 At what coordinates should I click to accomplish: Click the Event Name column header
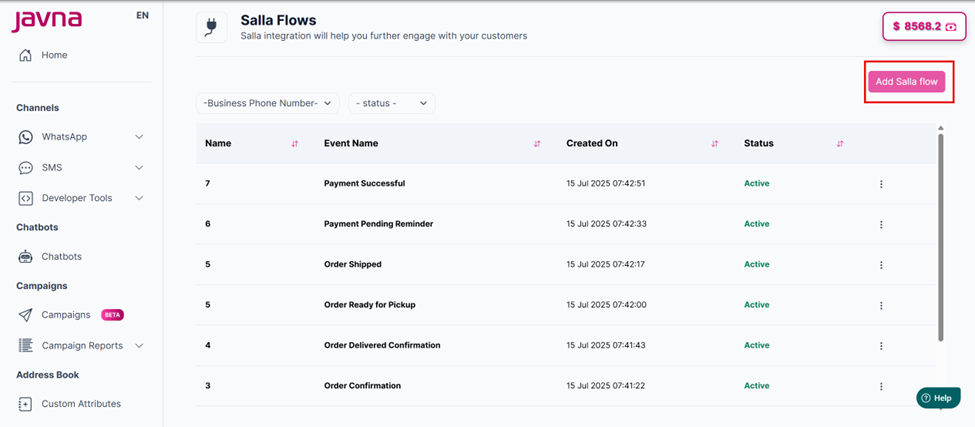click(351, 144)
